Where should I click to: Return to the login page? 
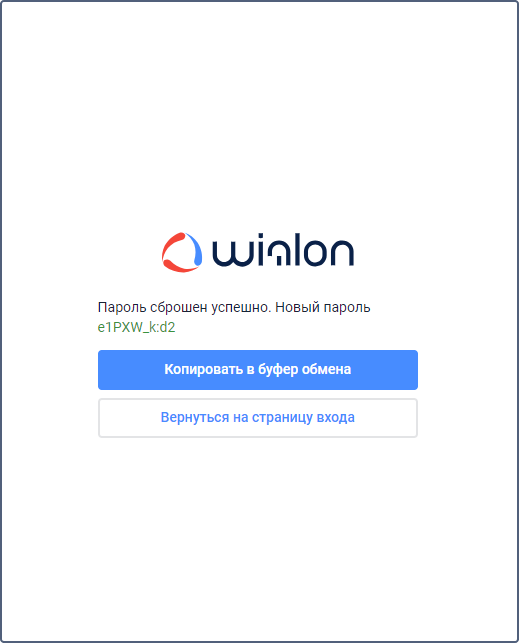click(x=258, y=417)
